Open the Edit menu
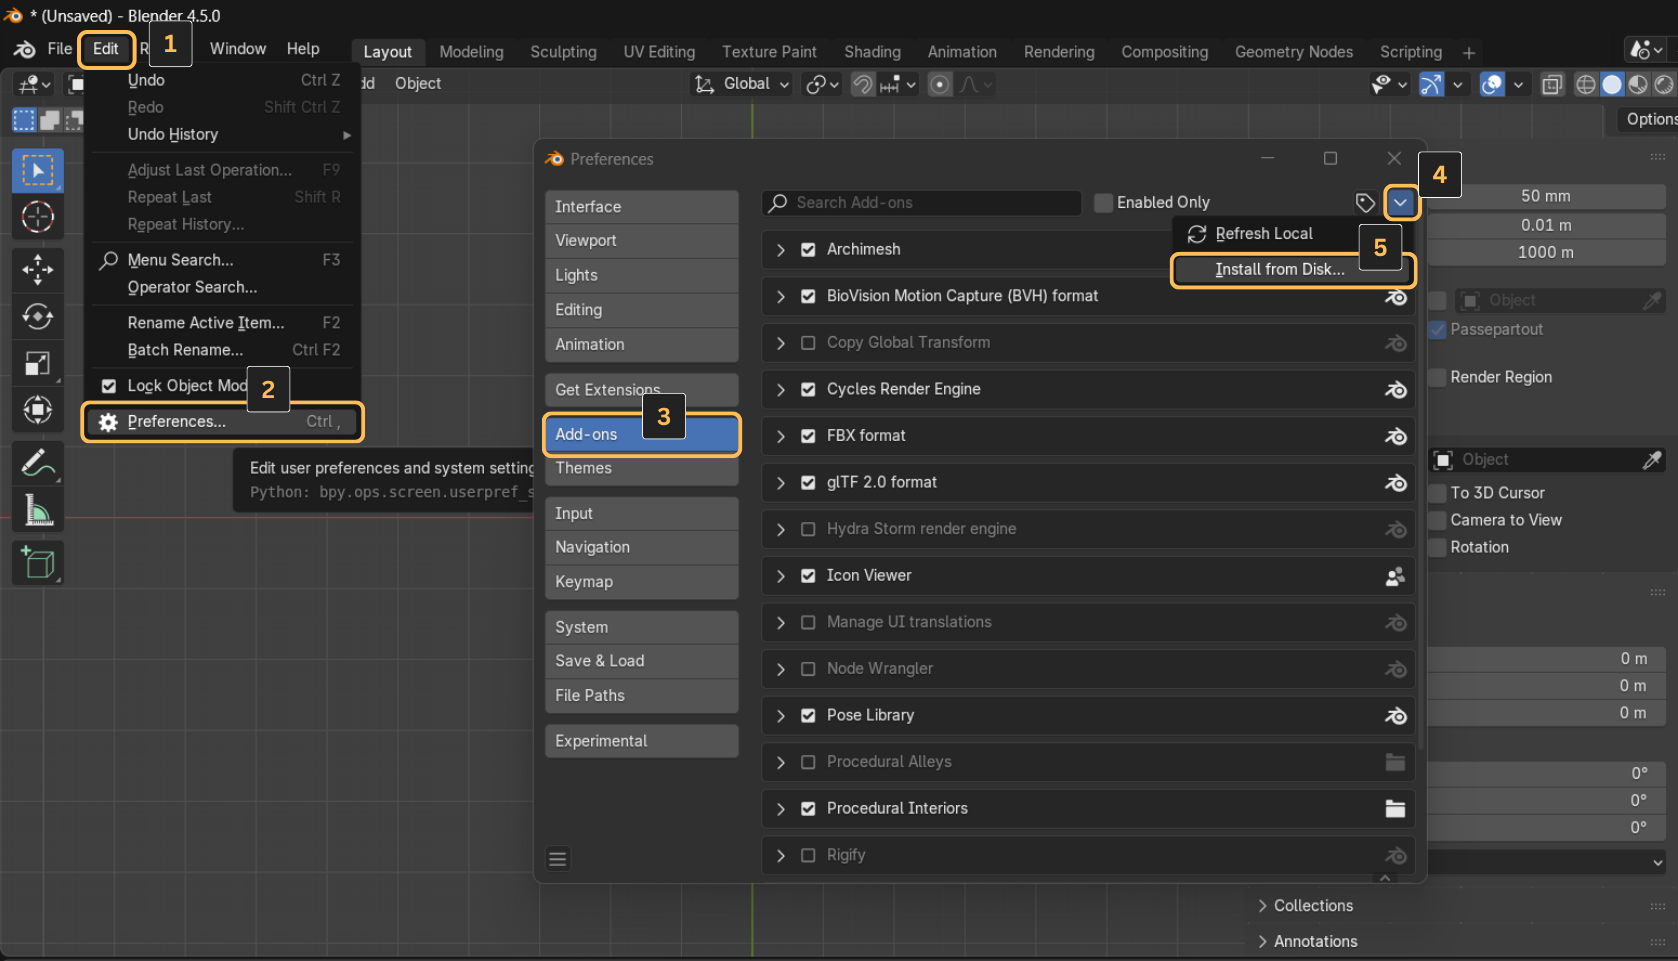The image size is (1678, 961). [x=106, y=49]
